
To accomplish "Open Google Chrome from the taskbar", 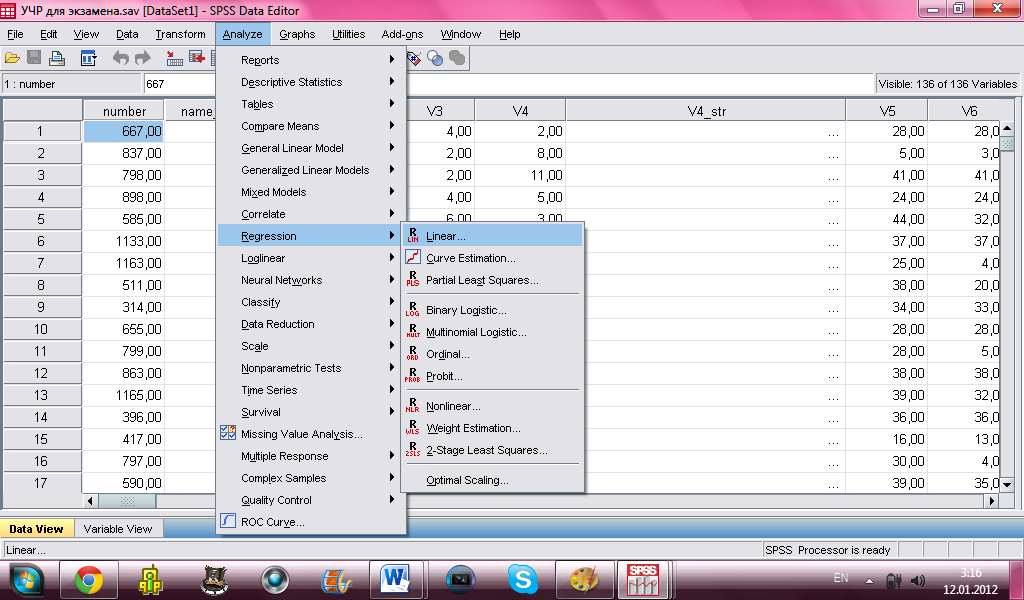I will [x=89, y=579].
